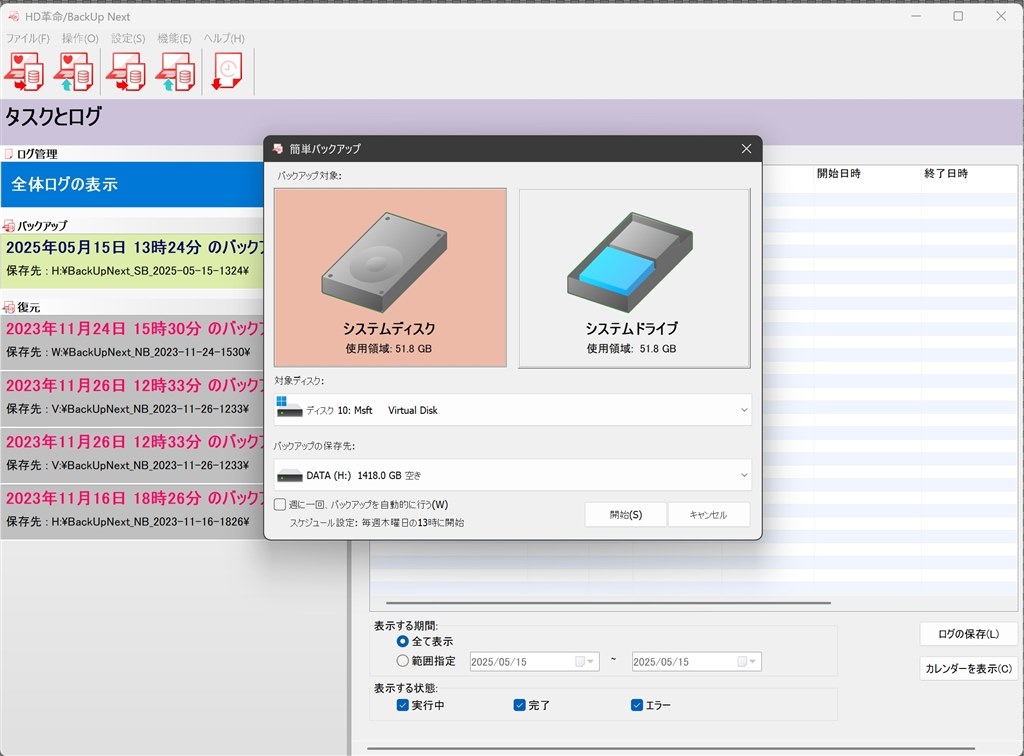Click the second toolbar icon with heart and up arrow
This screenshot has height=756, width=1024.
pyautogui.click(x=74, y=72)
